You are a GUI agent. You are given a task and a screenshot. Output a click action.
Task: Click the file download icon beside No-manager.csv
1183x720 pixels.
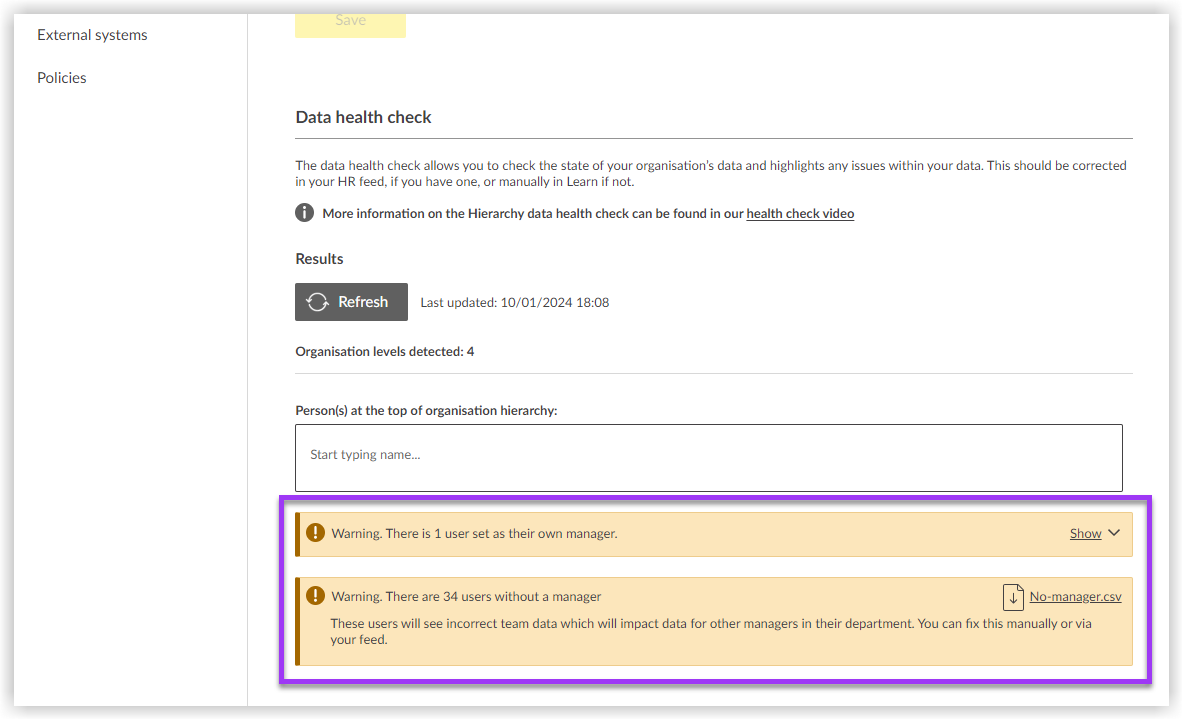coord(1011,596)
